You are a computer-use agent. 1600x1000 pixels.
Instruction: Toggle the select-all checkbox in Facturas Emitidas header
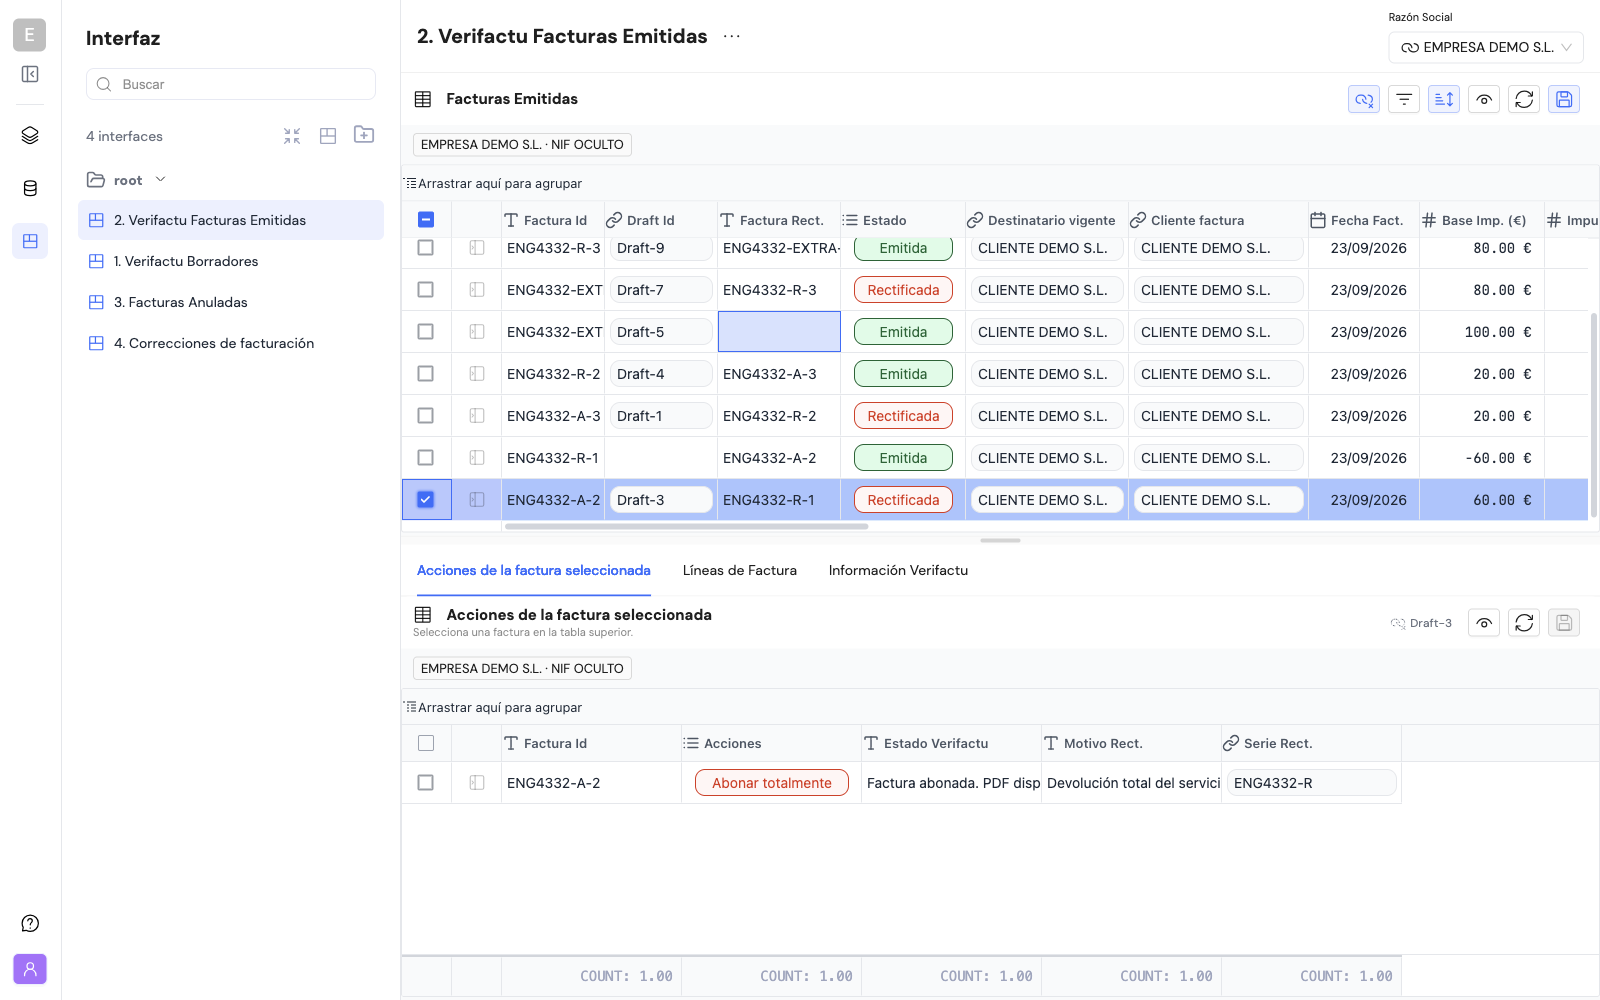426,219
